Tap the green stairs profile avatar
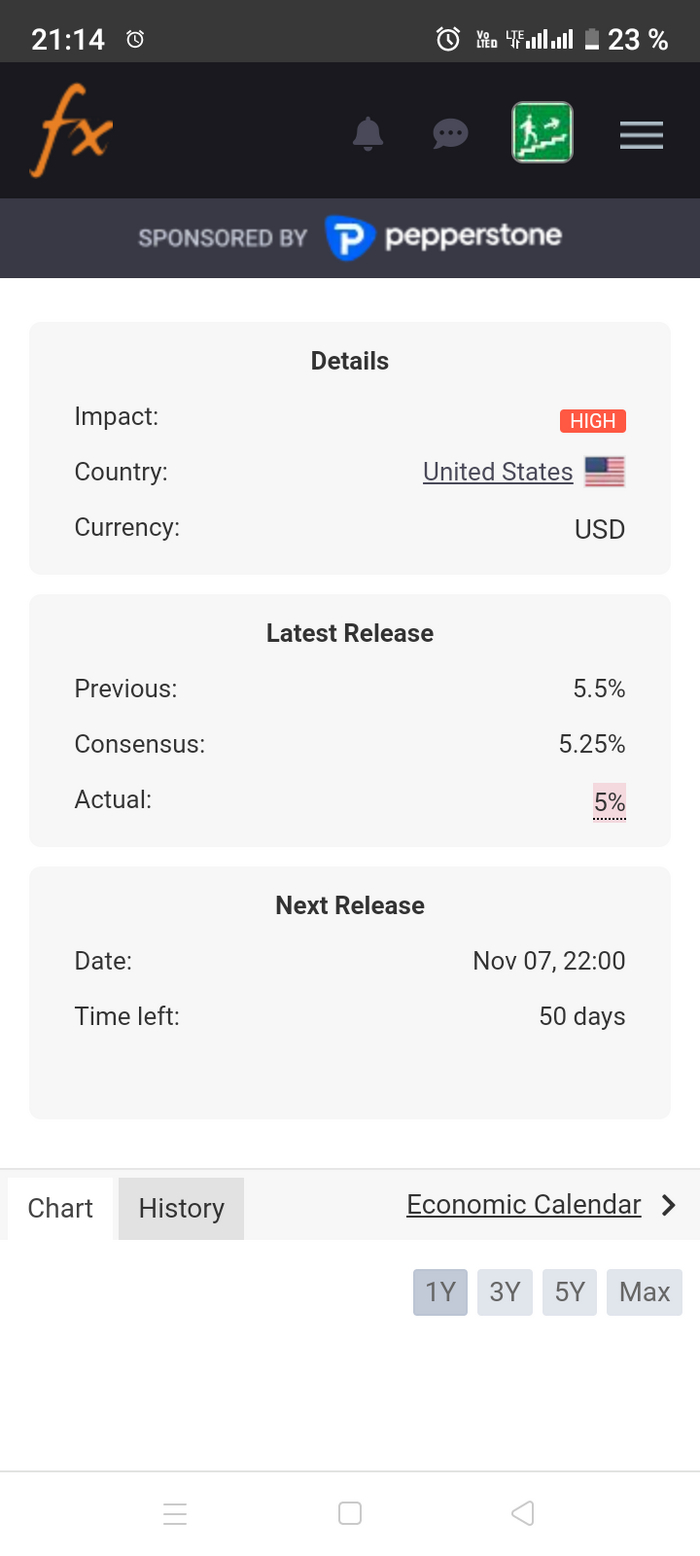The height and width of the screenshot is (1556, 700). [x=542, y=133]
